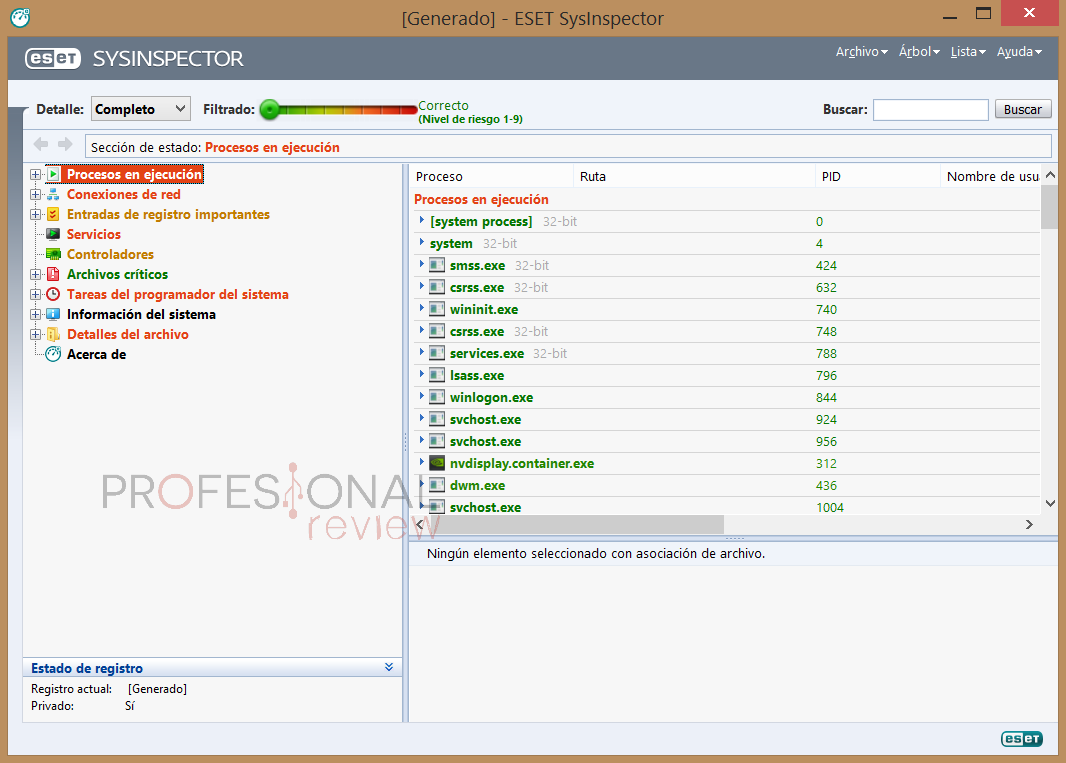This screenshot has height=763, width=1066.
Task: Open the Detalle level dropdown
Action: pyautogui.click(x=141, y=109)
